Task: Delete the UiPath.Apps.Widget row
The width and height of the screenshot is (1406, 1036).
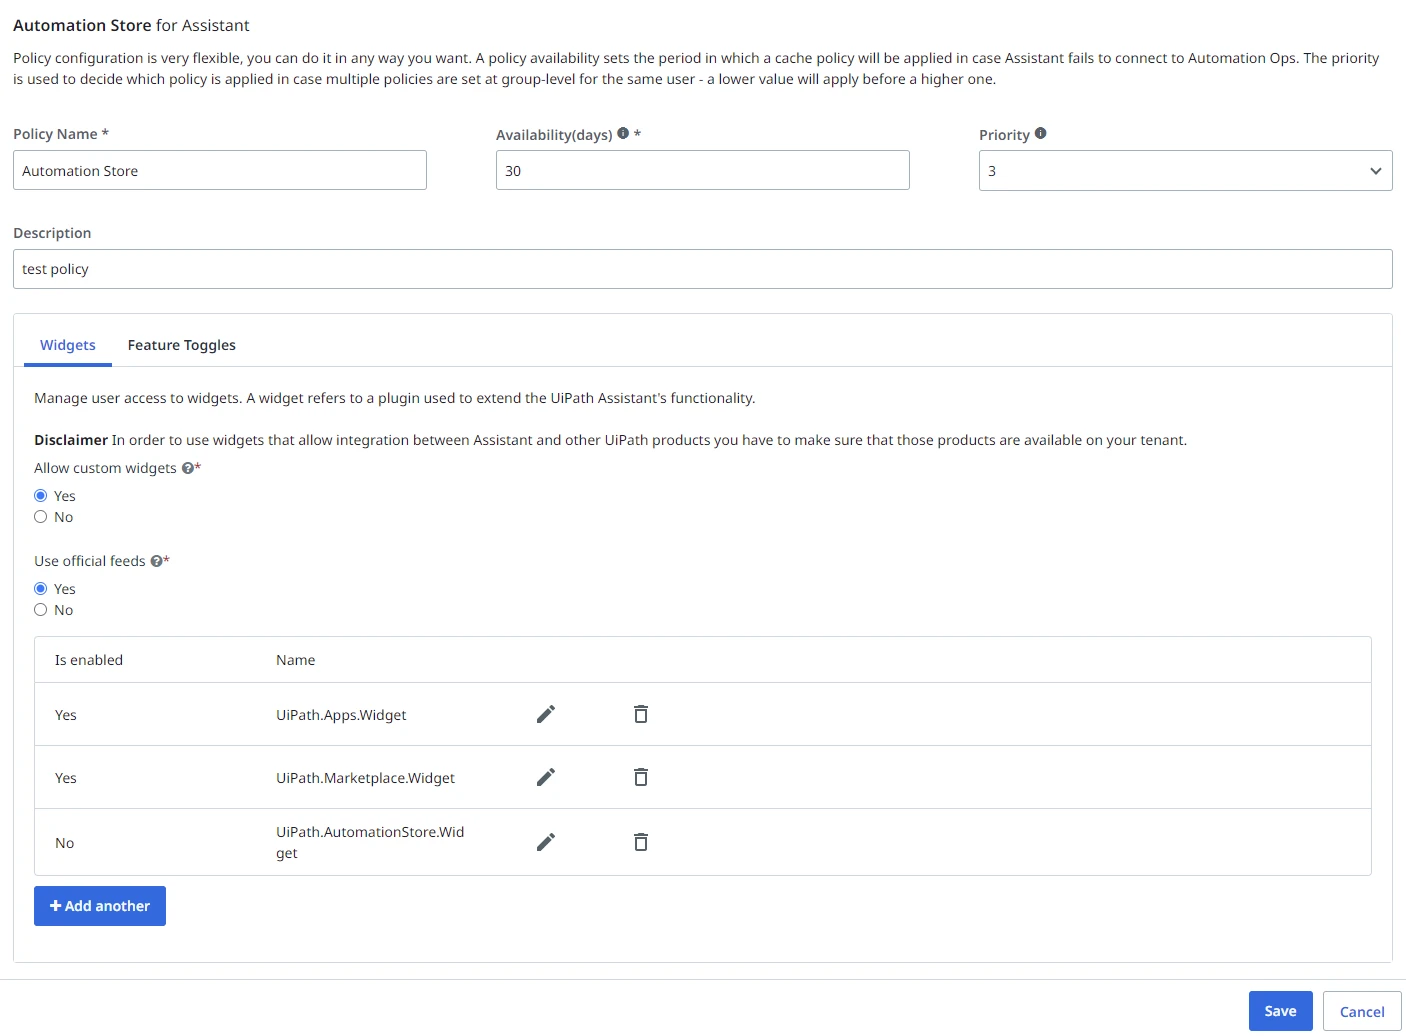Action: tap(641, 714)
